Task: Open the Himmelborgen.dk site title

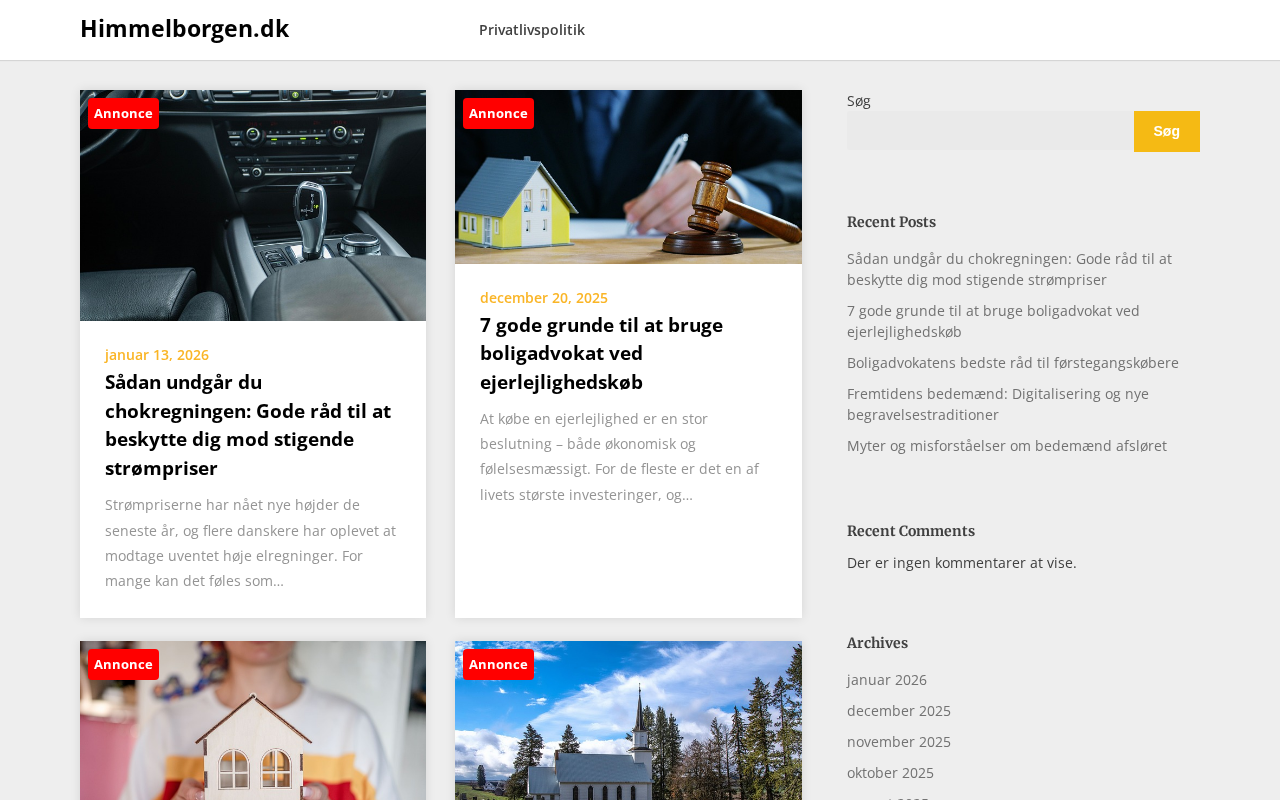Action: pyautogui.click(x=184, y=29)
